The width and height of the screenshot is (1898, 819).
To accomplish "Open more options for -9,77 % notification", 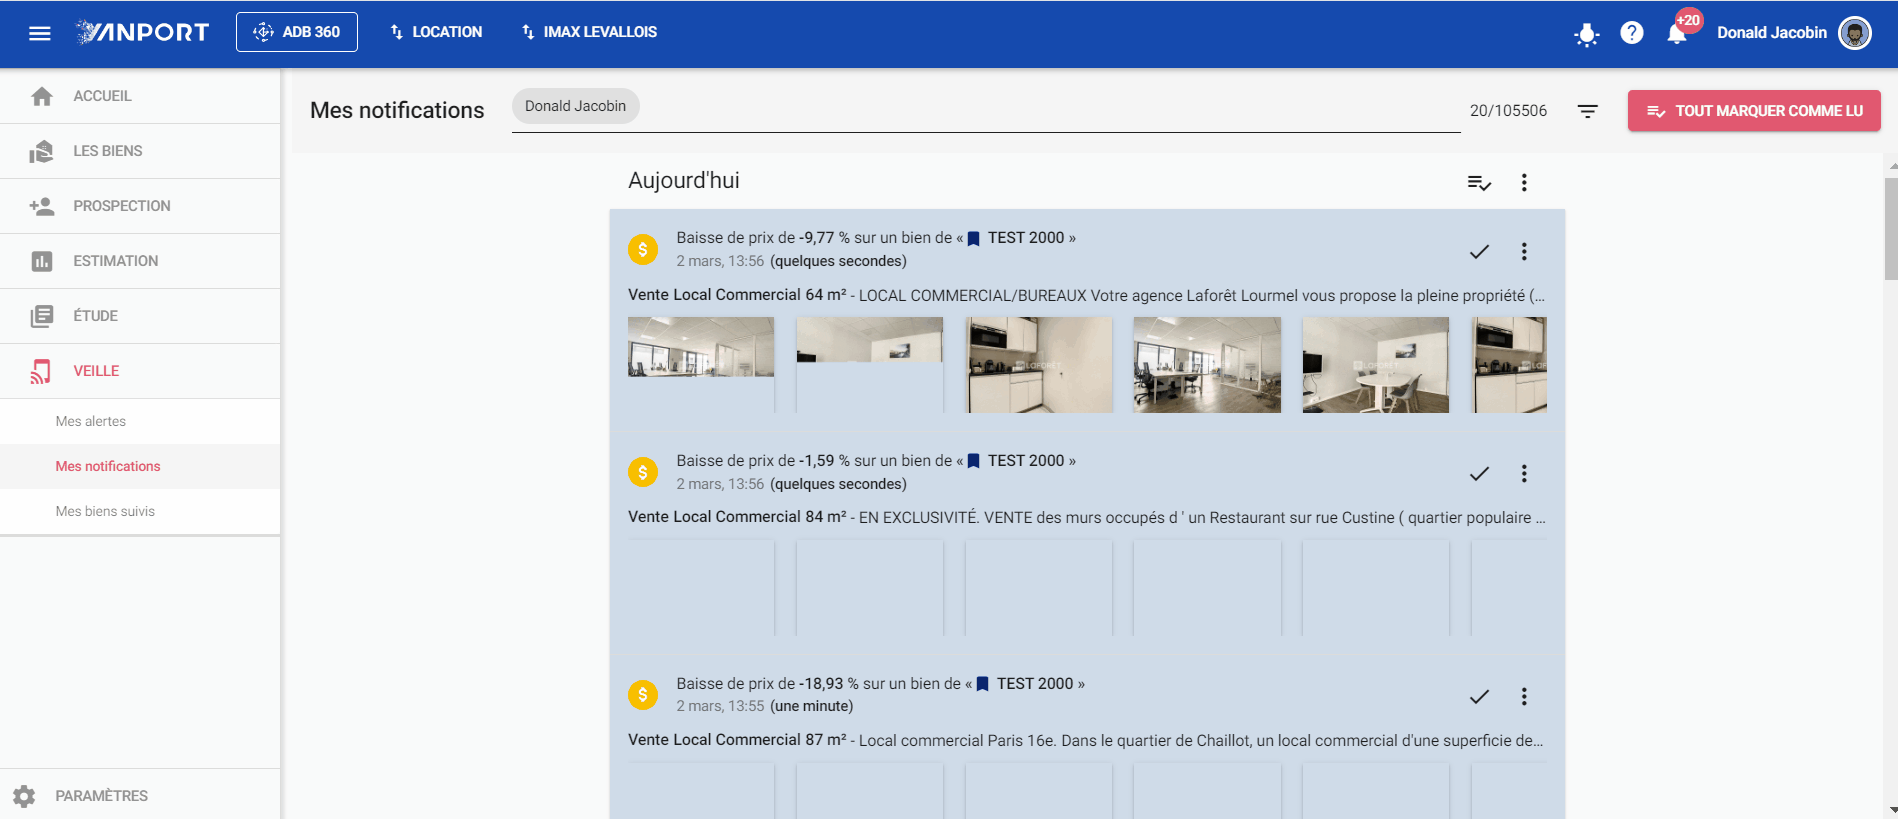I will 1524,252.
